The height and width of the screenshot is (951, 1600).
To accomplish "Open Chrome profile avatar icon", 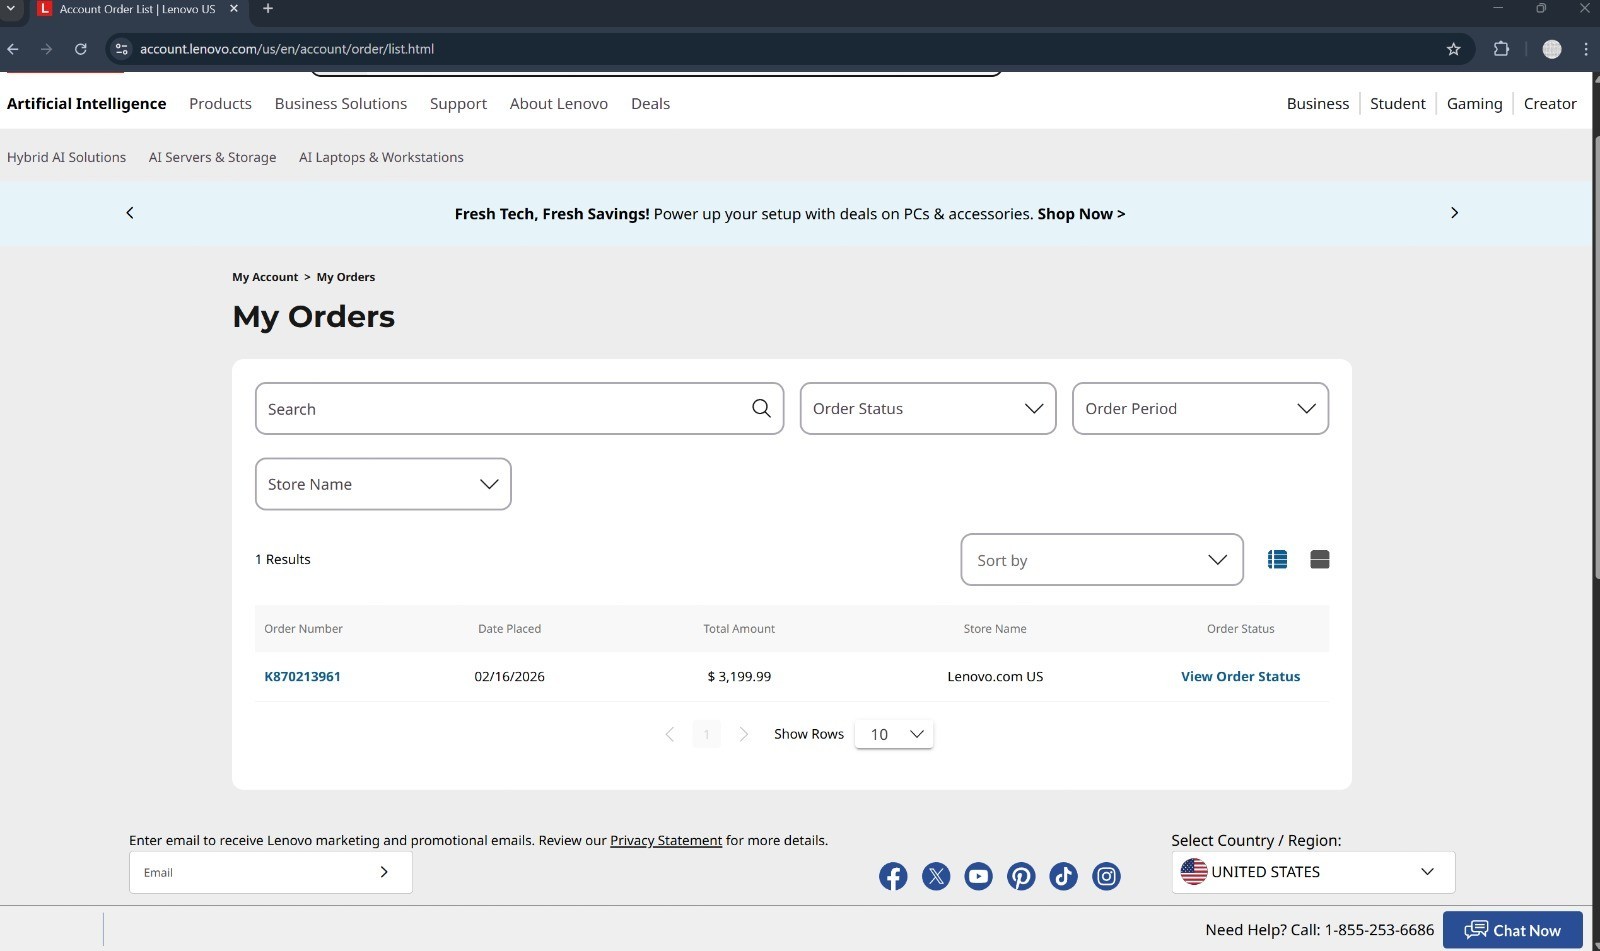I will click(x=1552, y=49).
